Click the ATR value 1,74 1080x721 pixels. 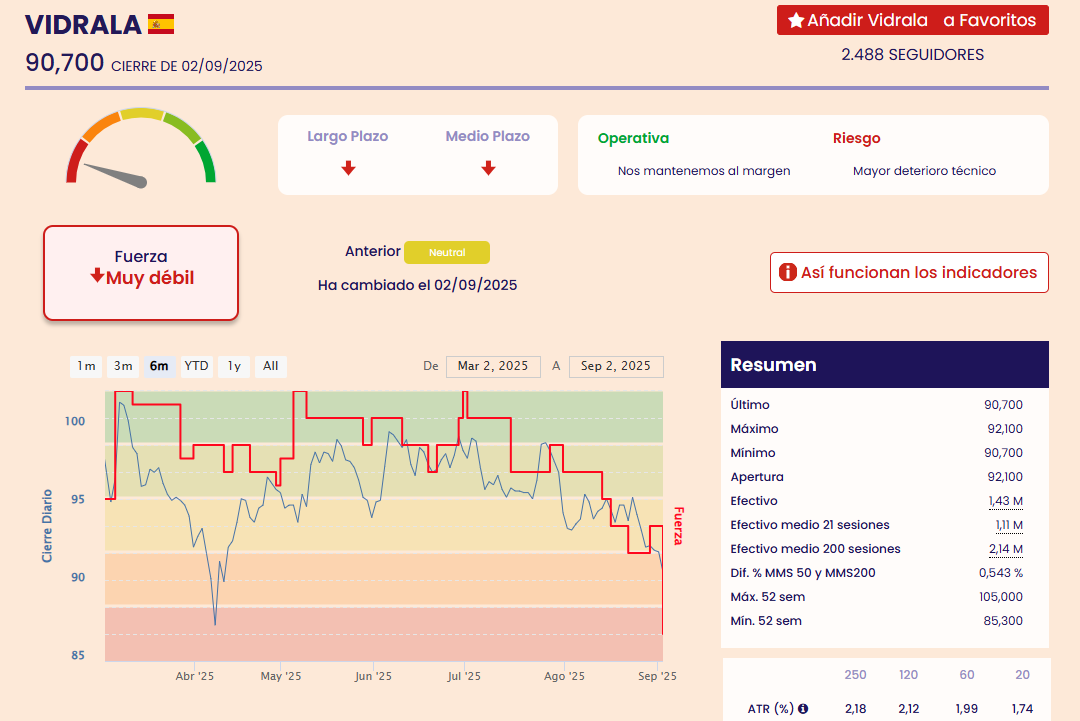click(x=1022, y=709)
